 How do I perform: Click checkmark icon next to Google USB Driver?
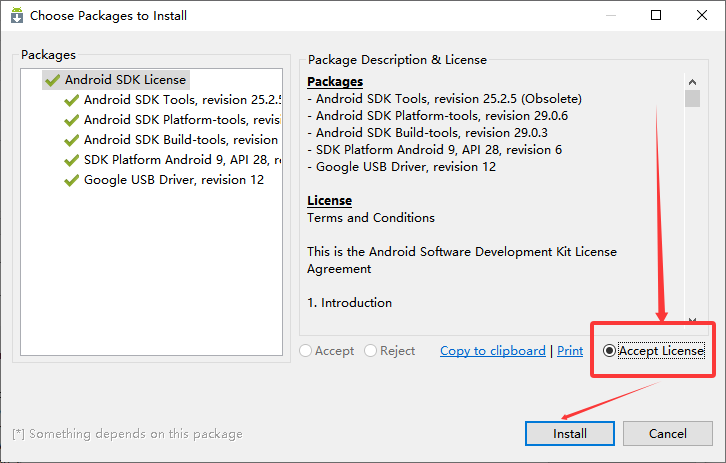click(x=71, y=180)
